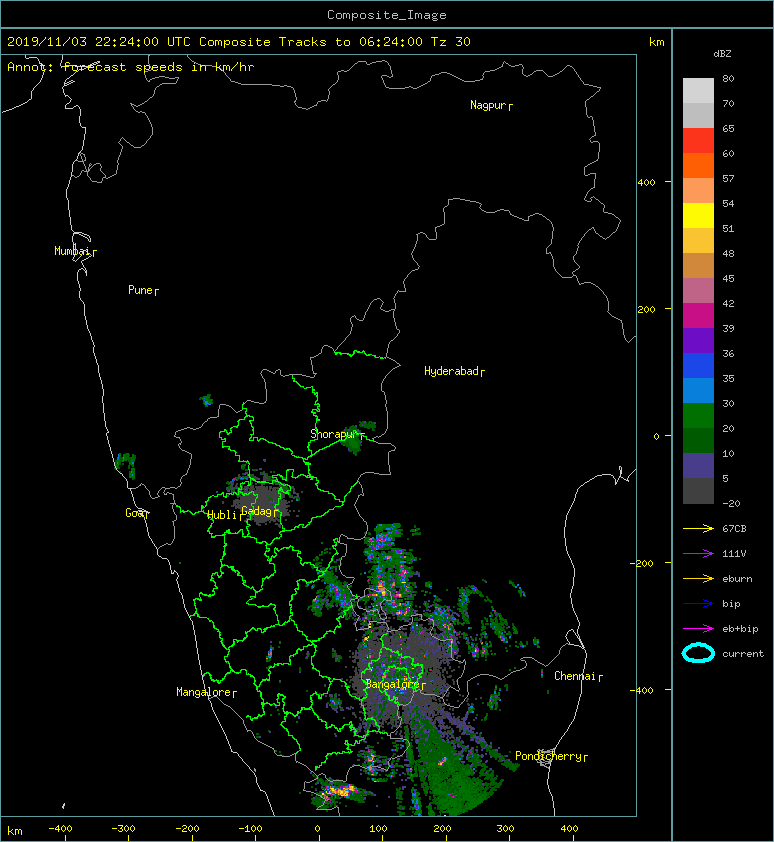Select the 65 dBZ red color swatch
This screenshot has width=774, height=842.
click(698, 141)
